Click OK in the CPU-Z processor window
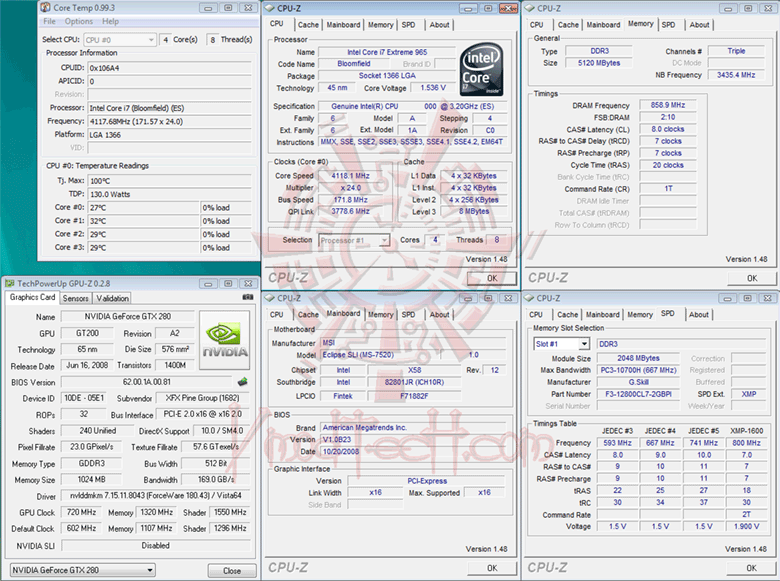The height and width of the screenshot is (581, 780). pyautogui.click(x=492, y=279)
